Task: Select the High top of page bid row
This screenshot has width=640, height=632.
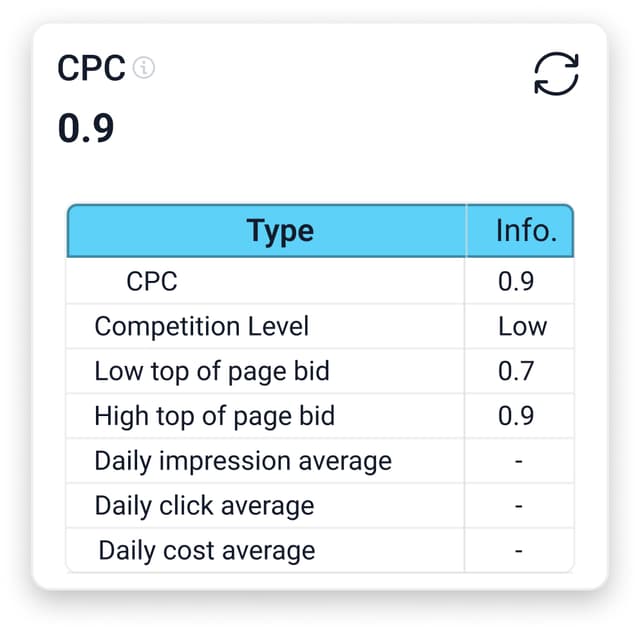Action: coord(215,416)
